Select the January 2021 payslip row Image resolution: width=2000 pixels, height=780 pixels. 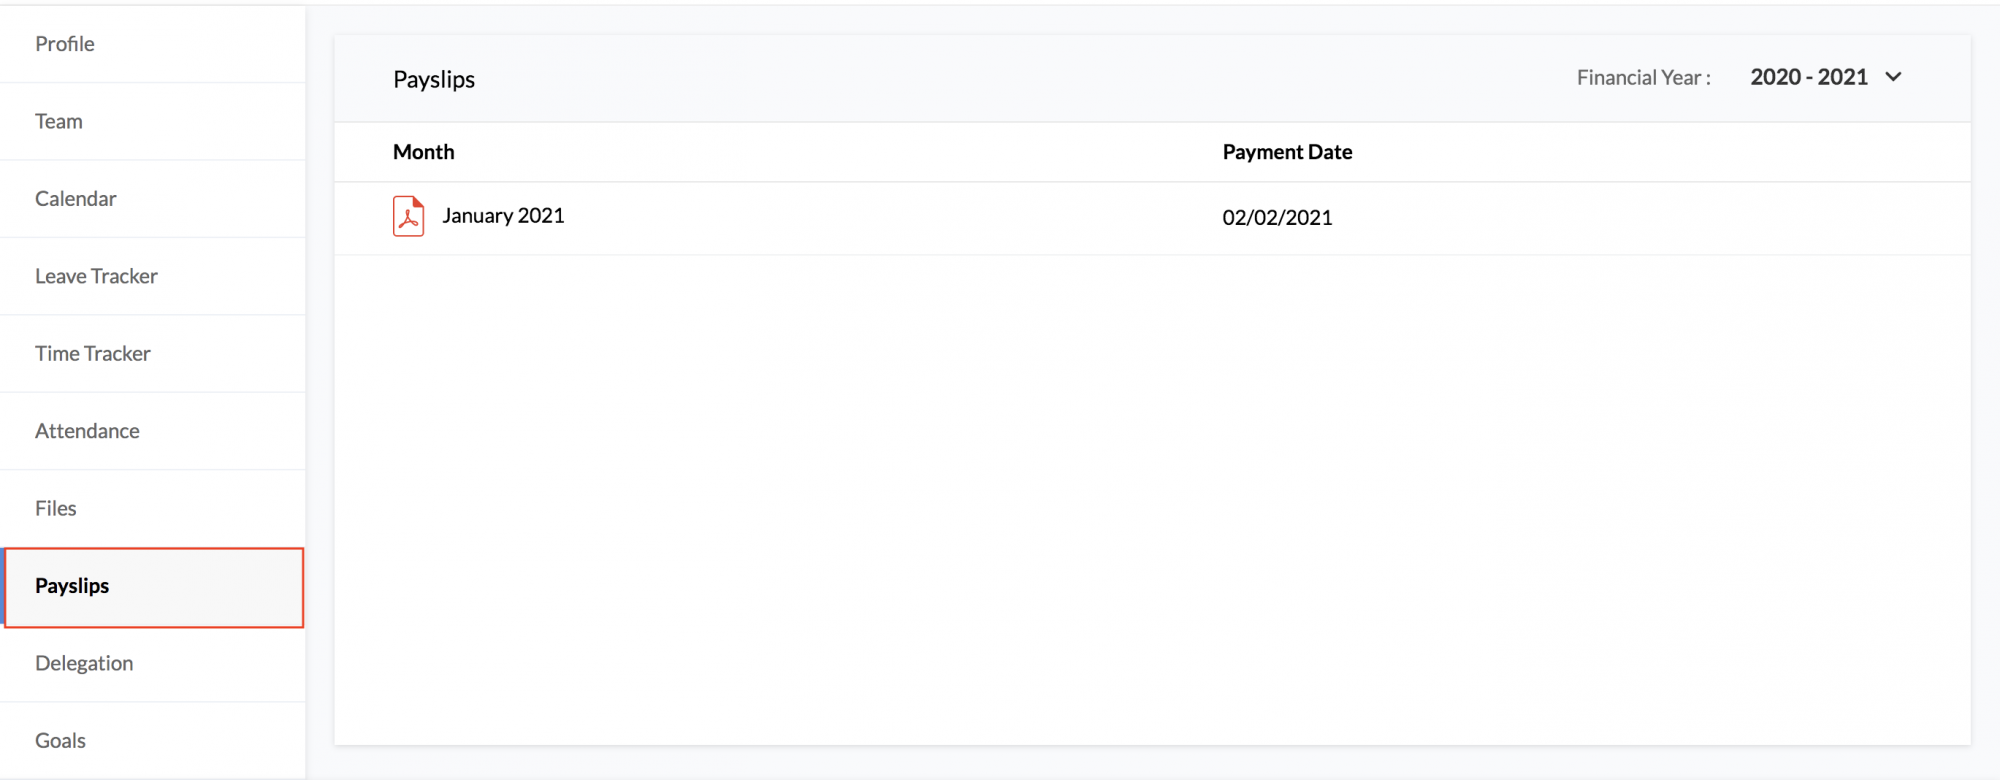[x=1152, y=218]
